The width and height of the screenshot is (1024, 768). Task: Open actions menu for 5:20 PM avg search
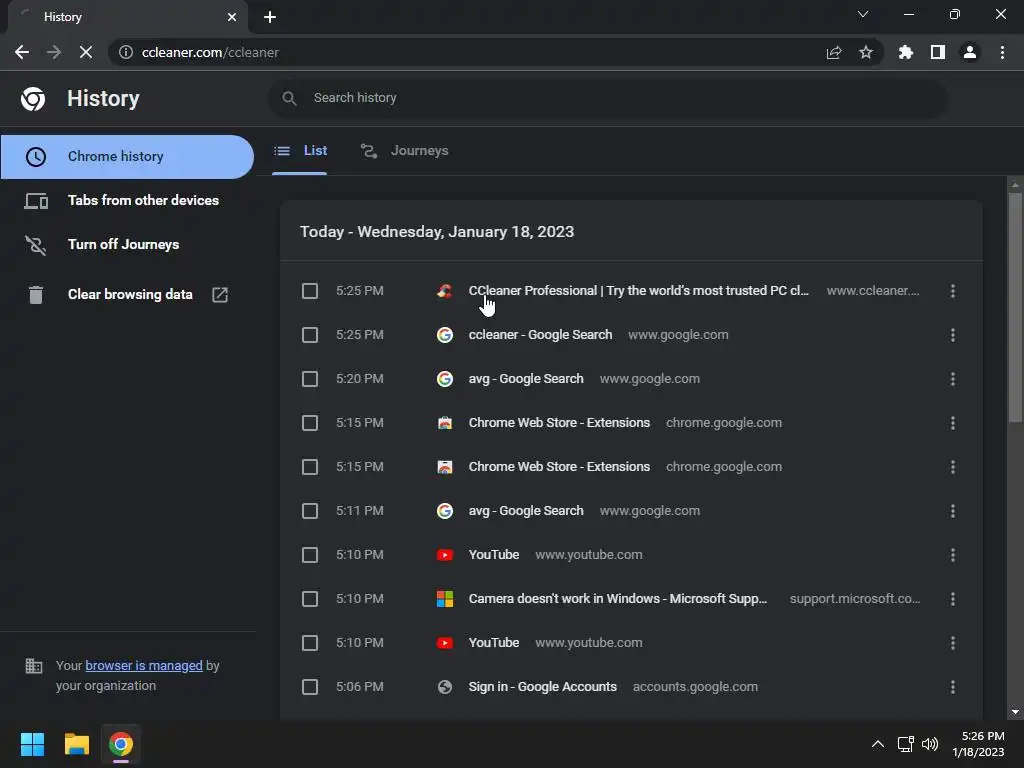[953, 379]
